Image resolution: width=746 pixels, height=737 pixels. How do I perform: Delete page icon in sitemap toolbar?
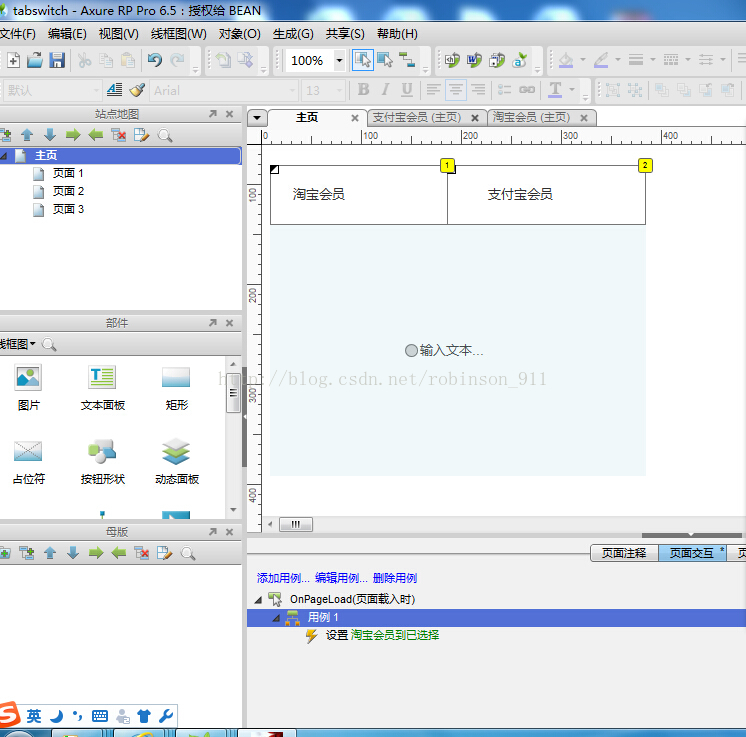(x=118, y=135)
